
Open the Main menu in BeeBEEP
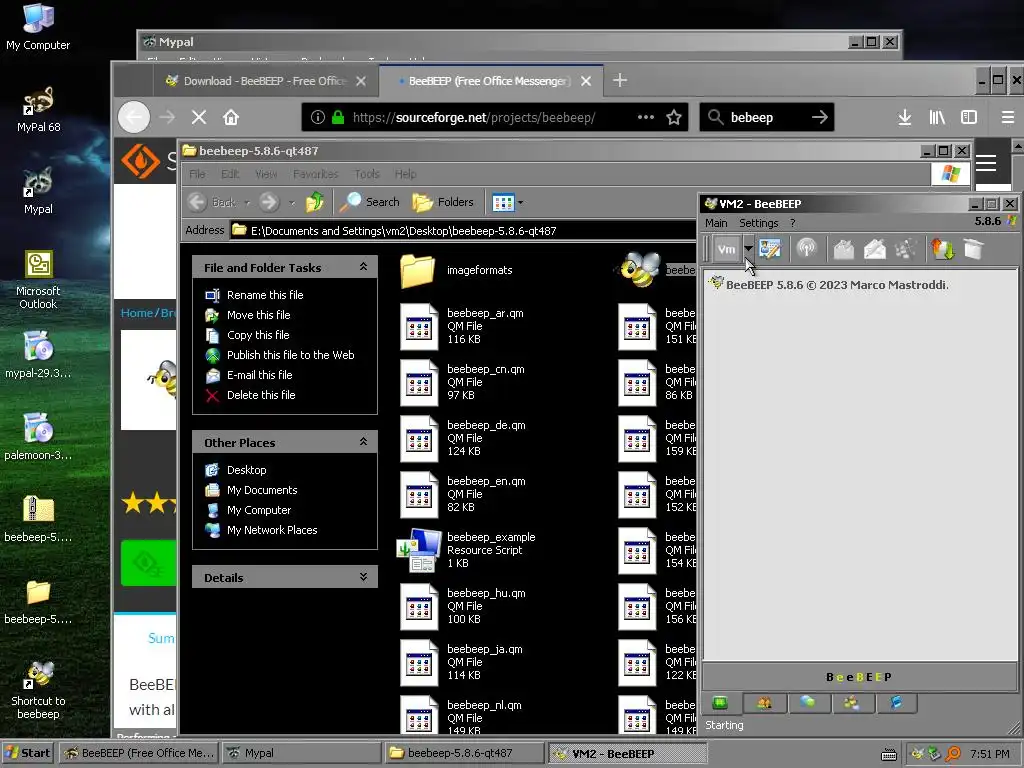pyautogui.click(x=716, y=223)
